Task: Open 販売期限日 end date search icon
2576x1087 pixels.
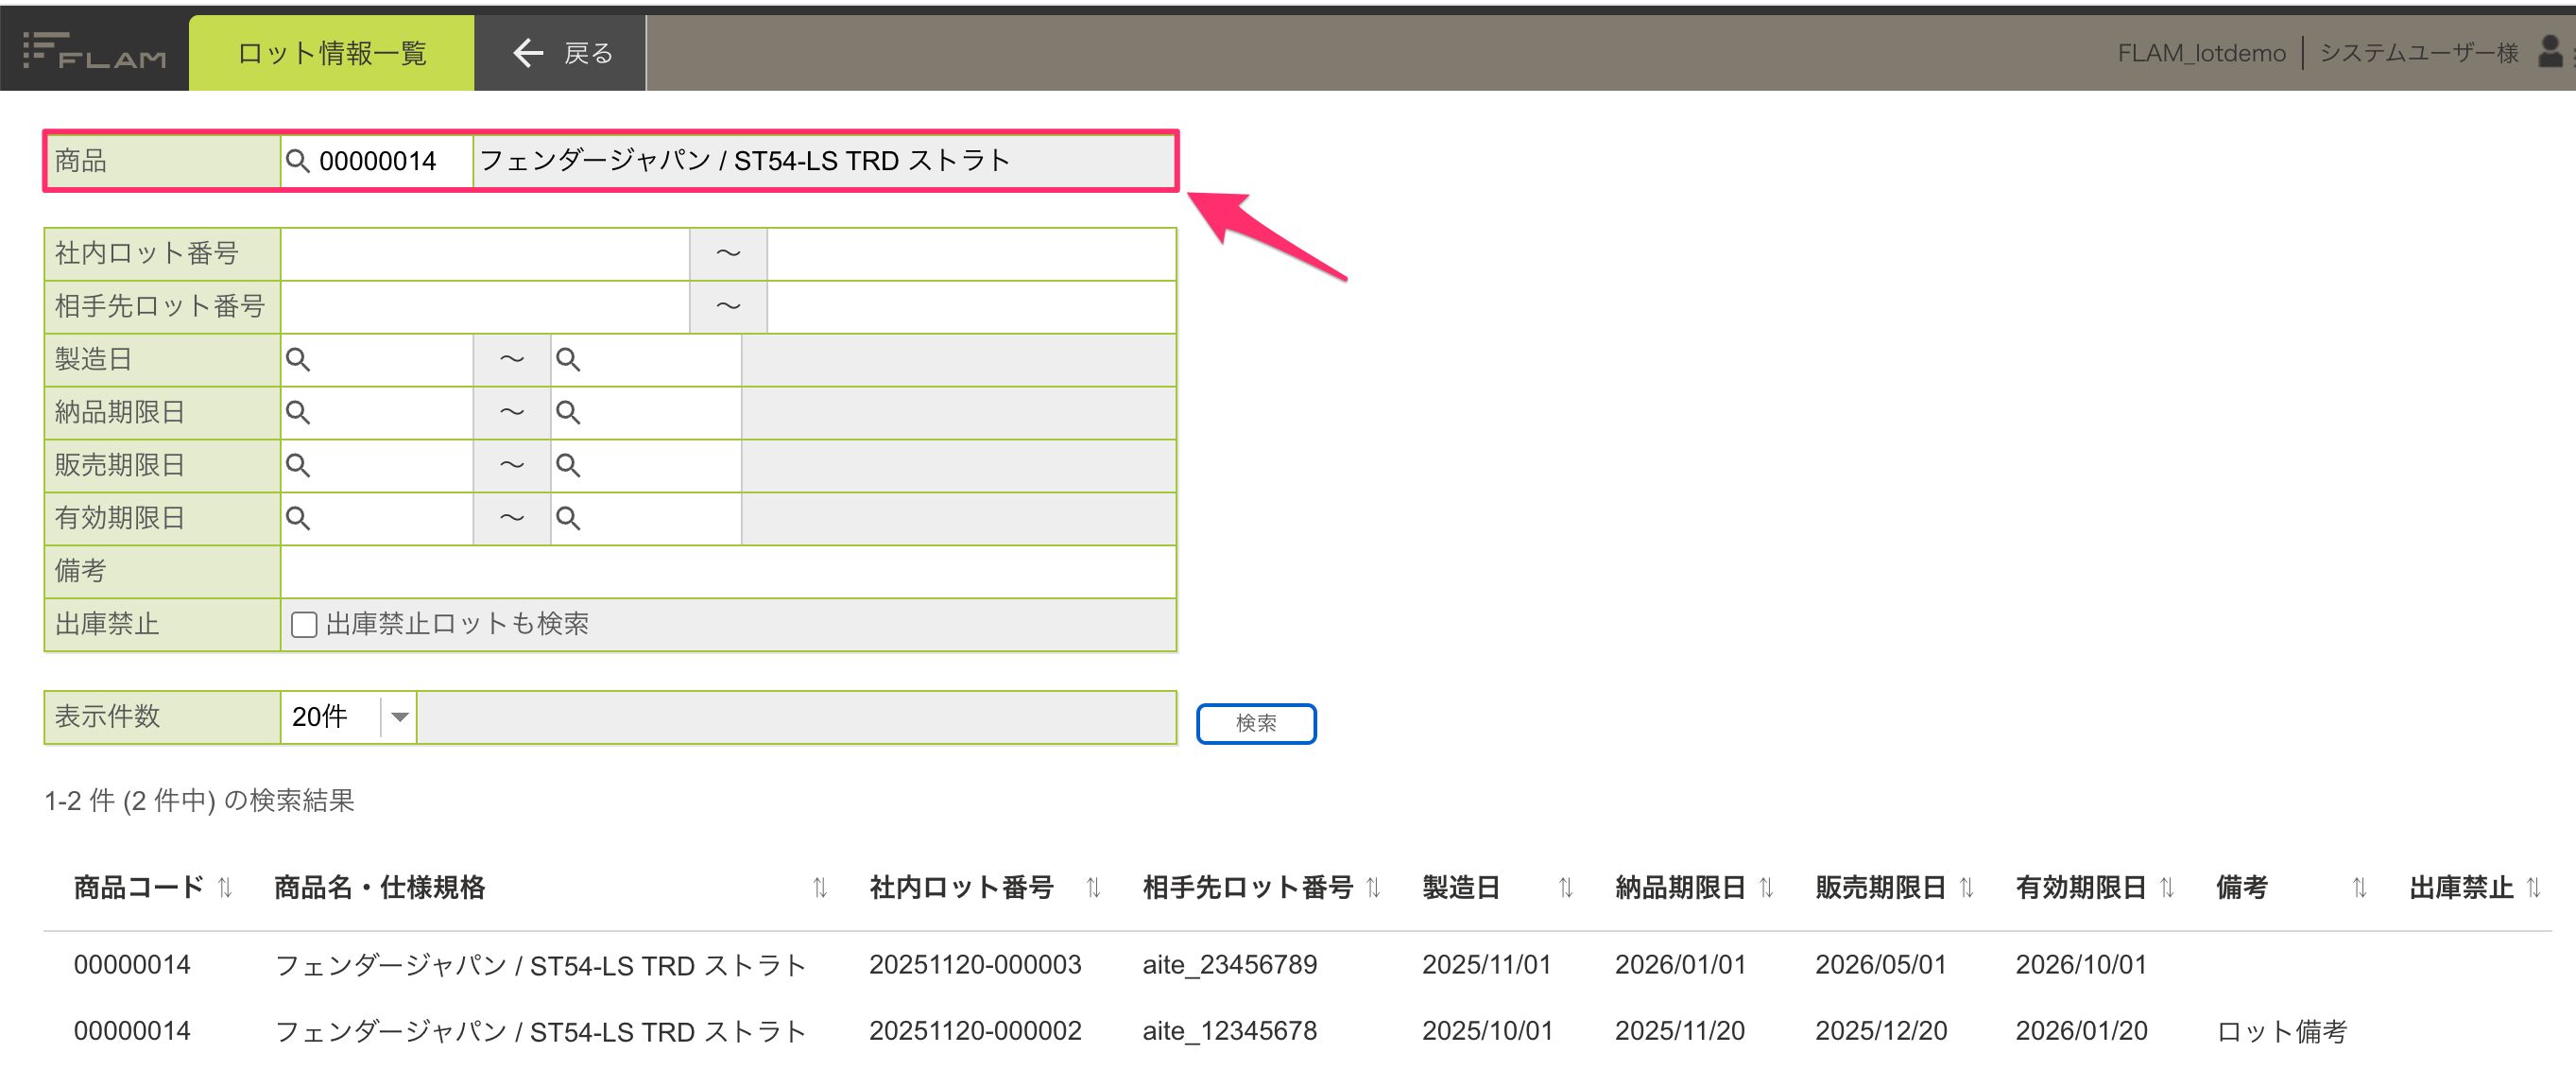Action: click(568, 466)
